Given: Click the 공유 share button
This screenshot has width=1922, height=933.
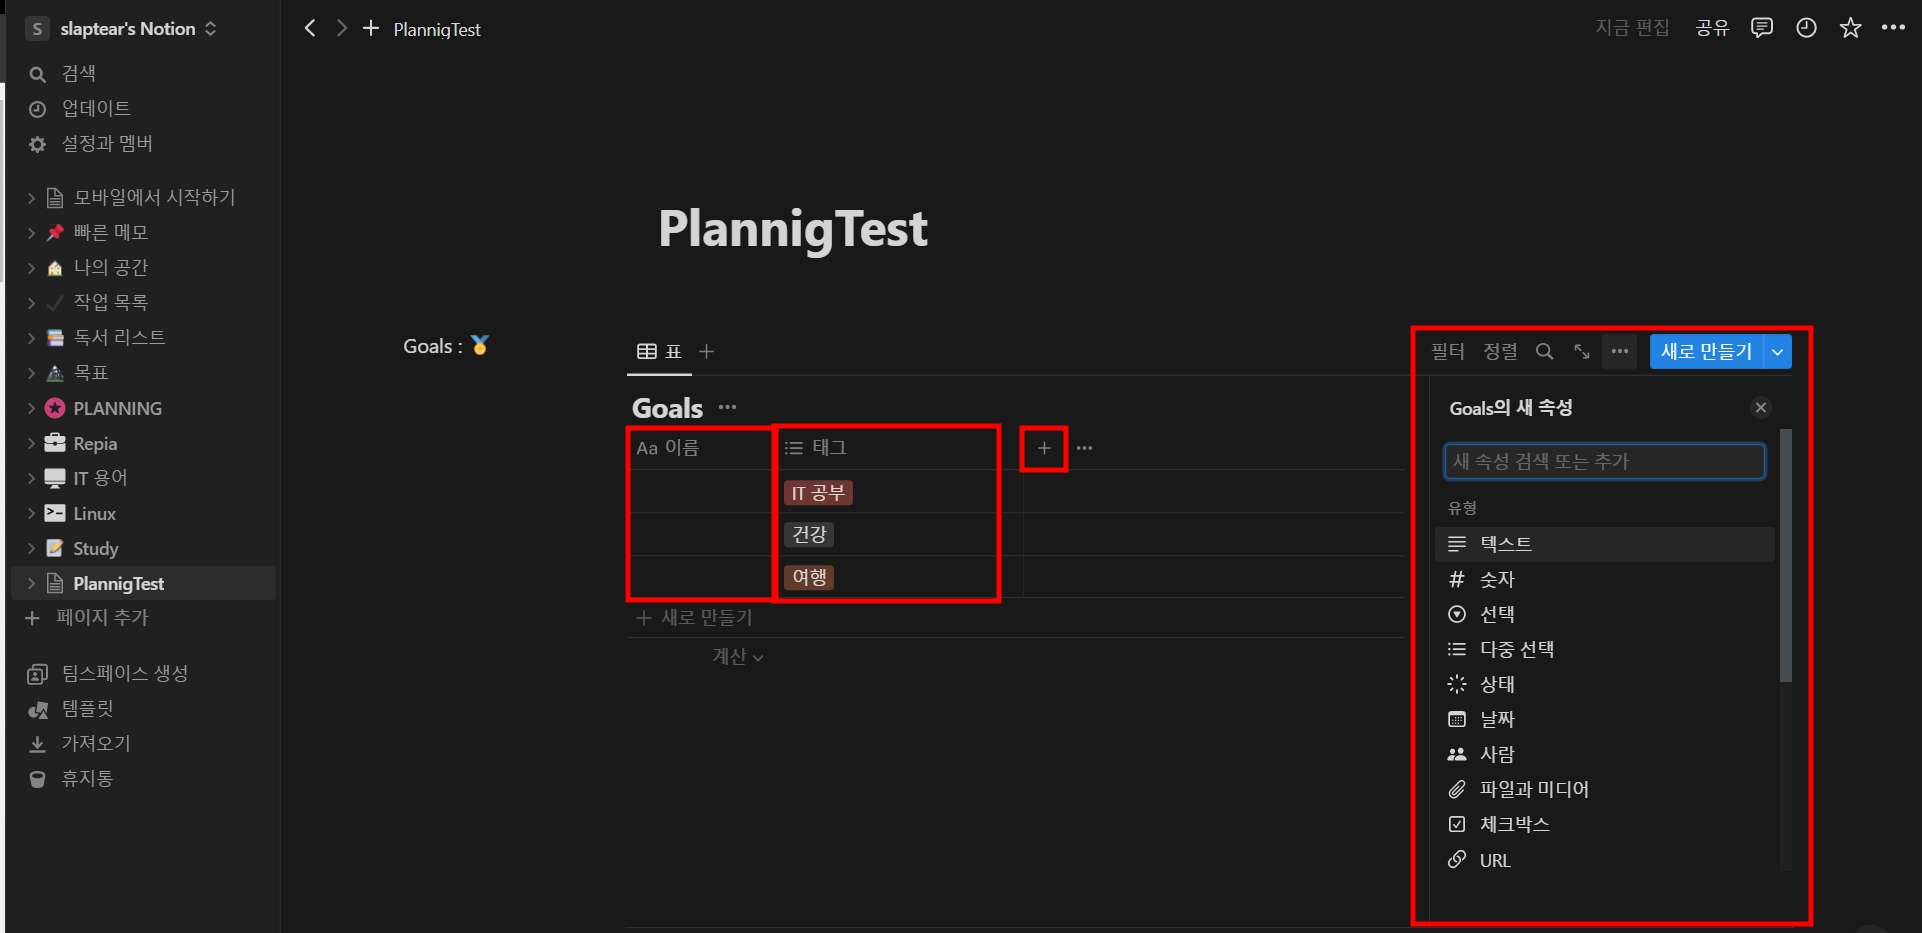Looking at the screenshot, I should [x=1712, y=28].
